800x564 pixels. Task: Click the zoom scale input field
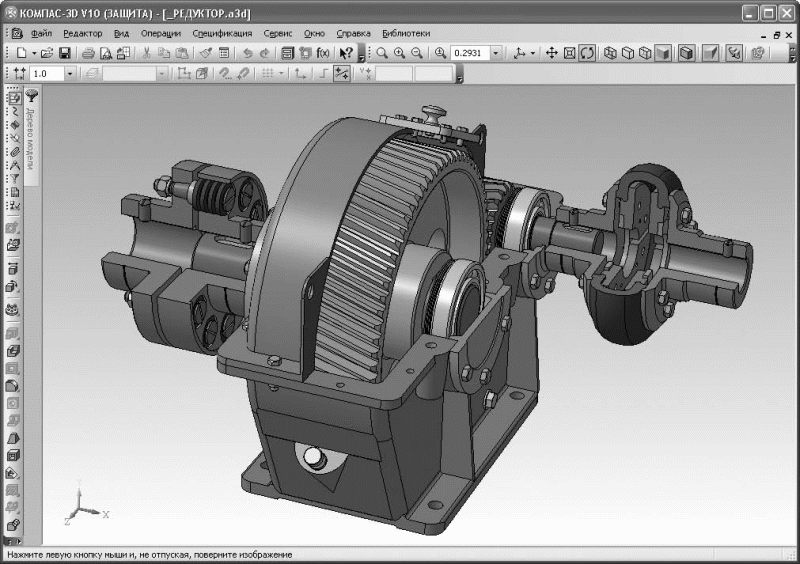[x=470, y=52]
